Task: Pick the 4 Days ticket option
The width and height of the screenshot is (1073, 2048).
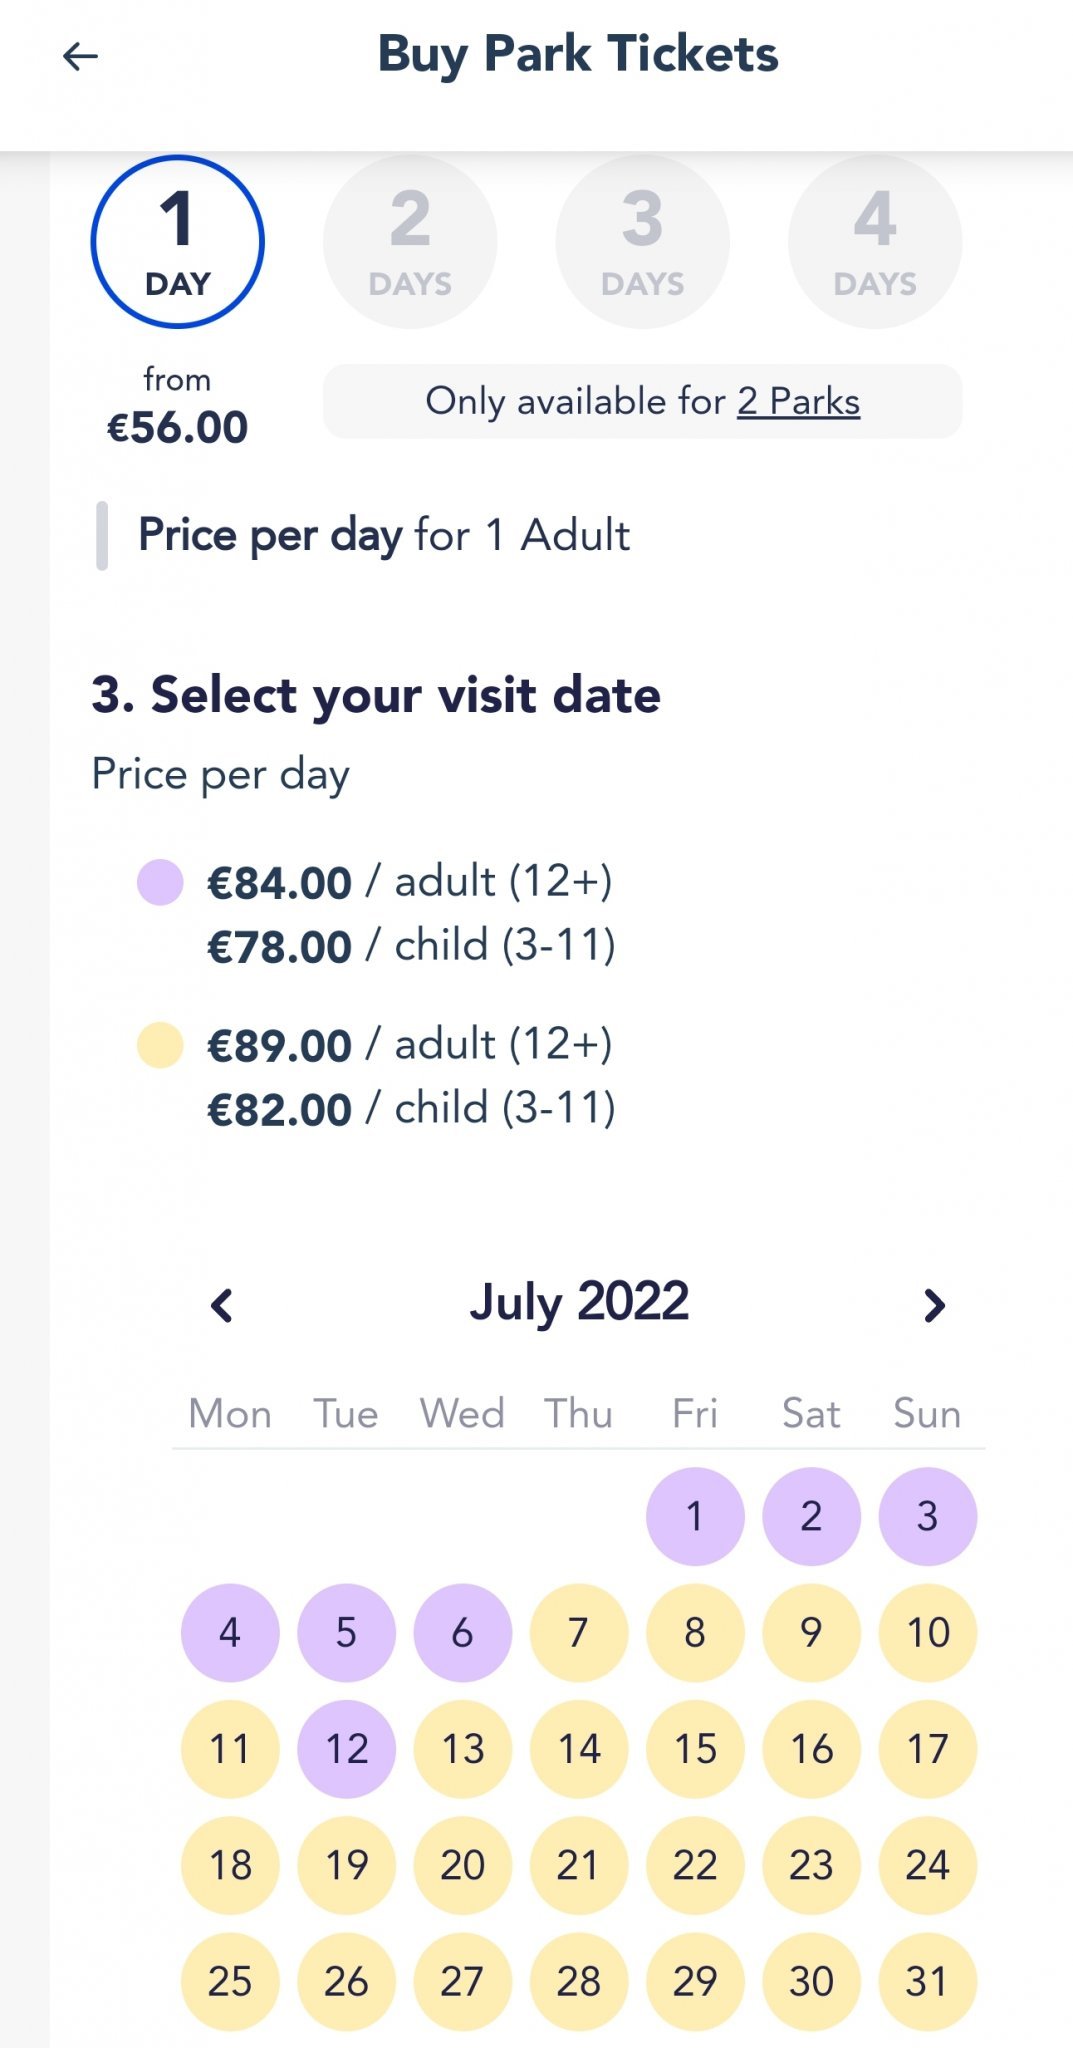Action: tap(875, 242)
